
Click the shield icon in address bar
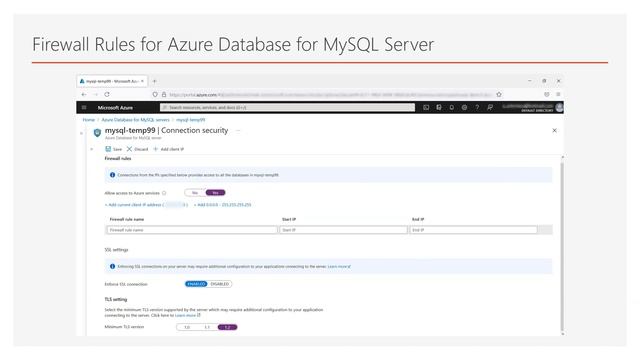point(155,94)
